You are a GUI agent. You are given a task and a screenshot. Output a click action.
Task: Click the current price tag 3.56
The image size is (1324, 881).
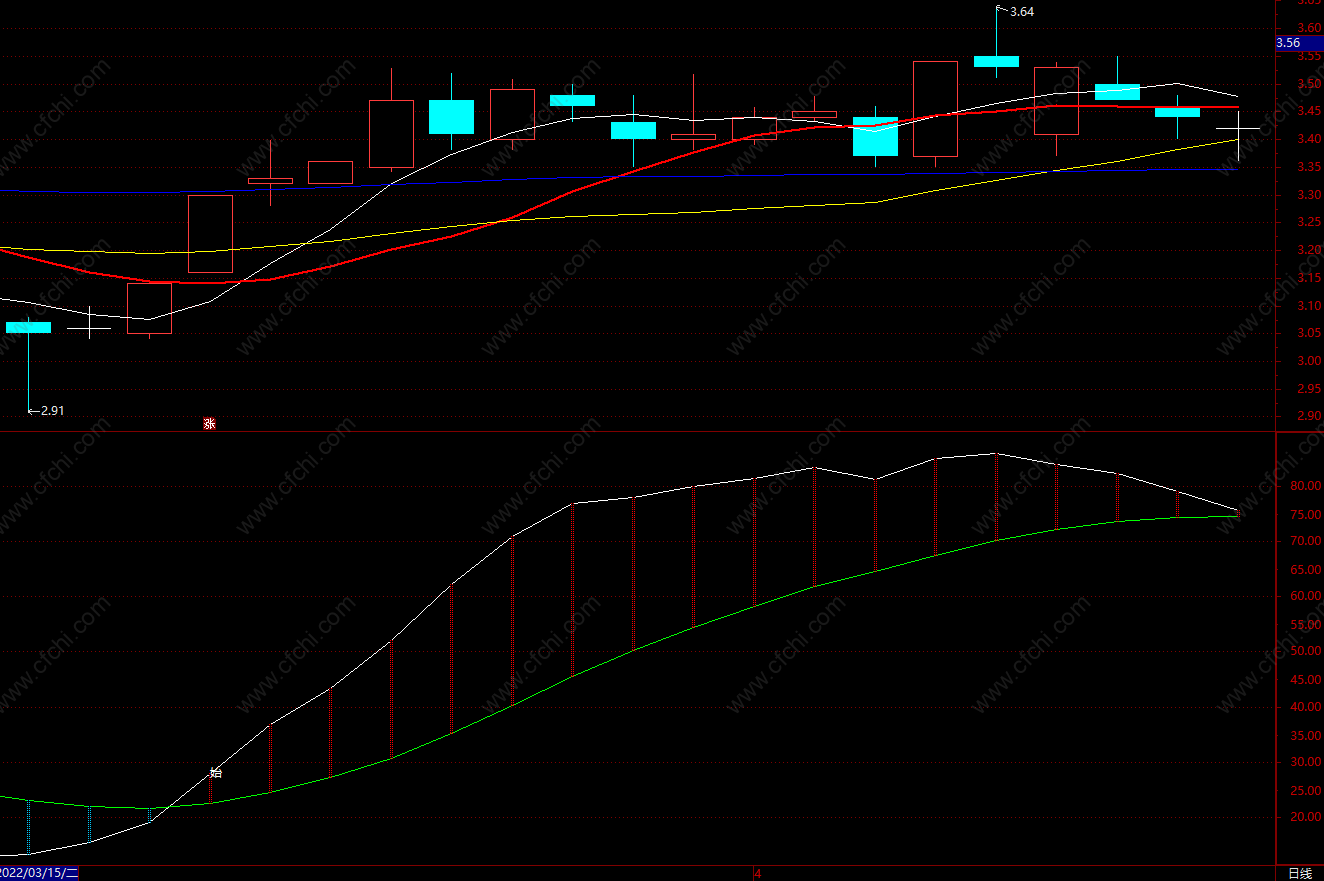pos(1300,43)
